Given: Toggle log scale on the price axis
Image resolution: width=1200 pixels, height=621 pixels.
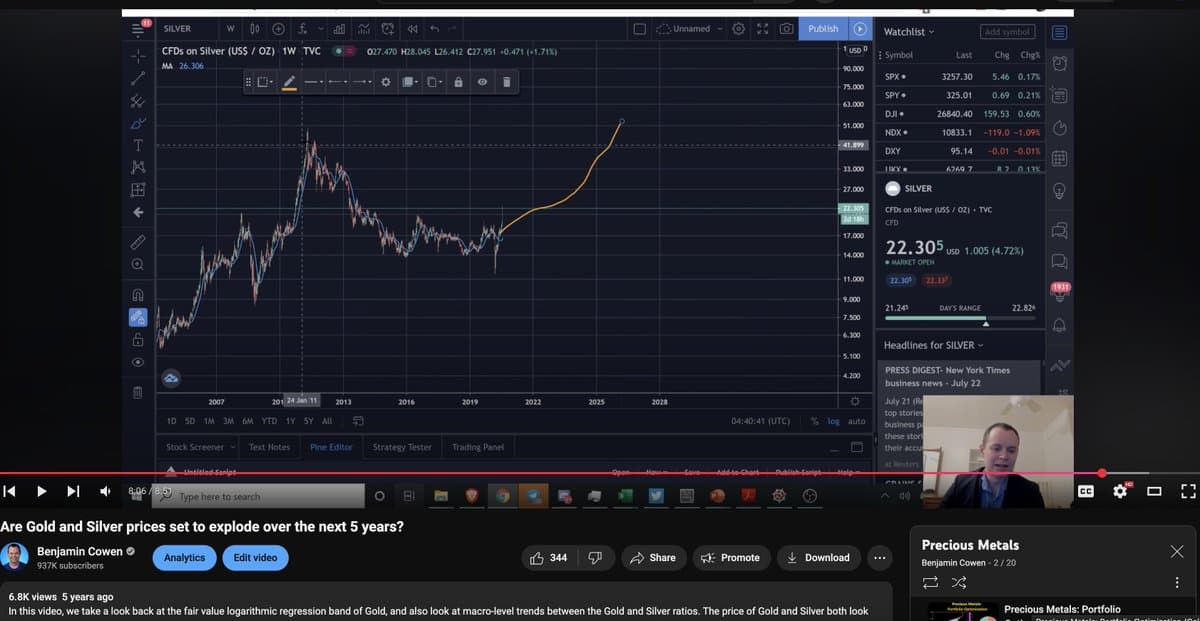Looking at the screenshot, I should 834,421.
